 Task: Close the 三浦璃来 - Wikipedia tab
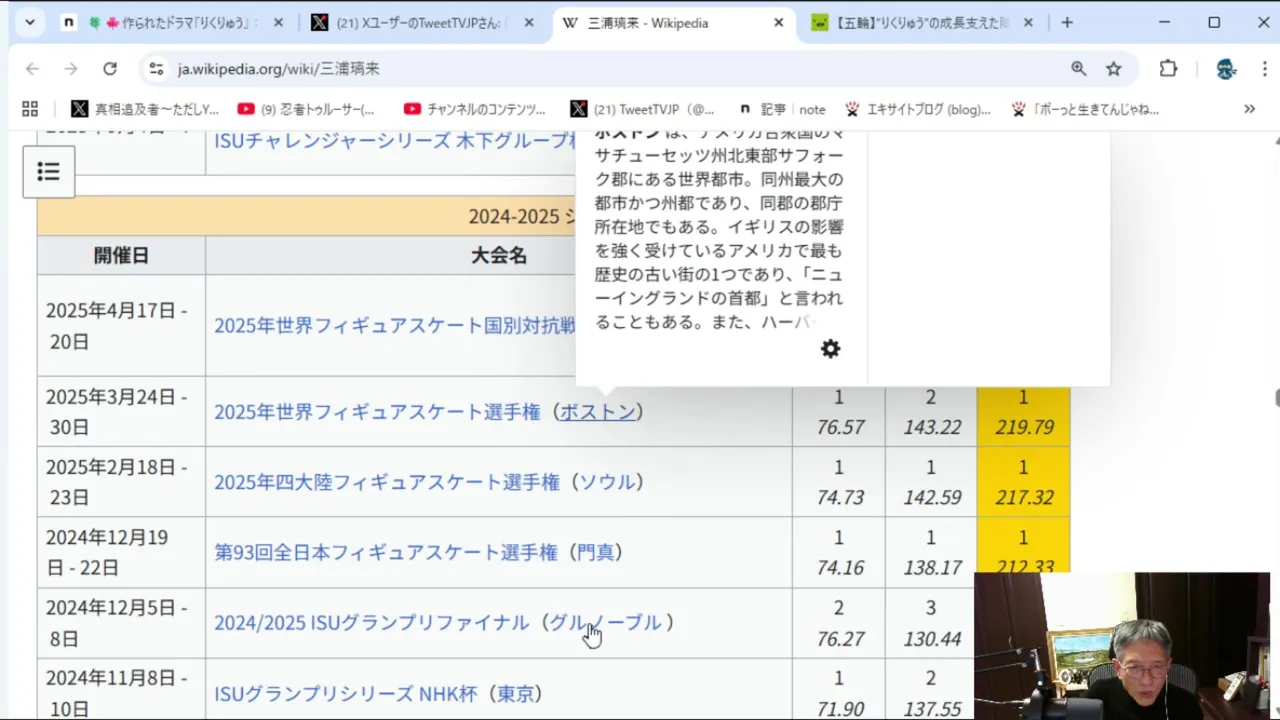pos(778,22)
